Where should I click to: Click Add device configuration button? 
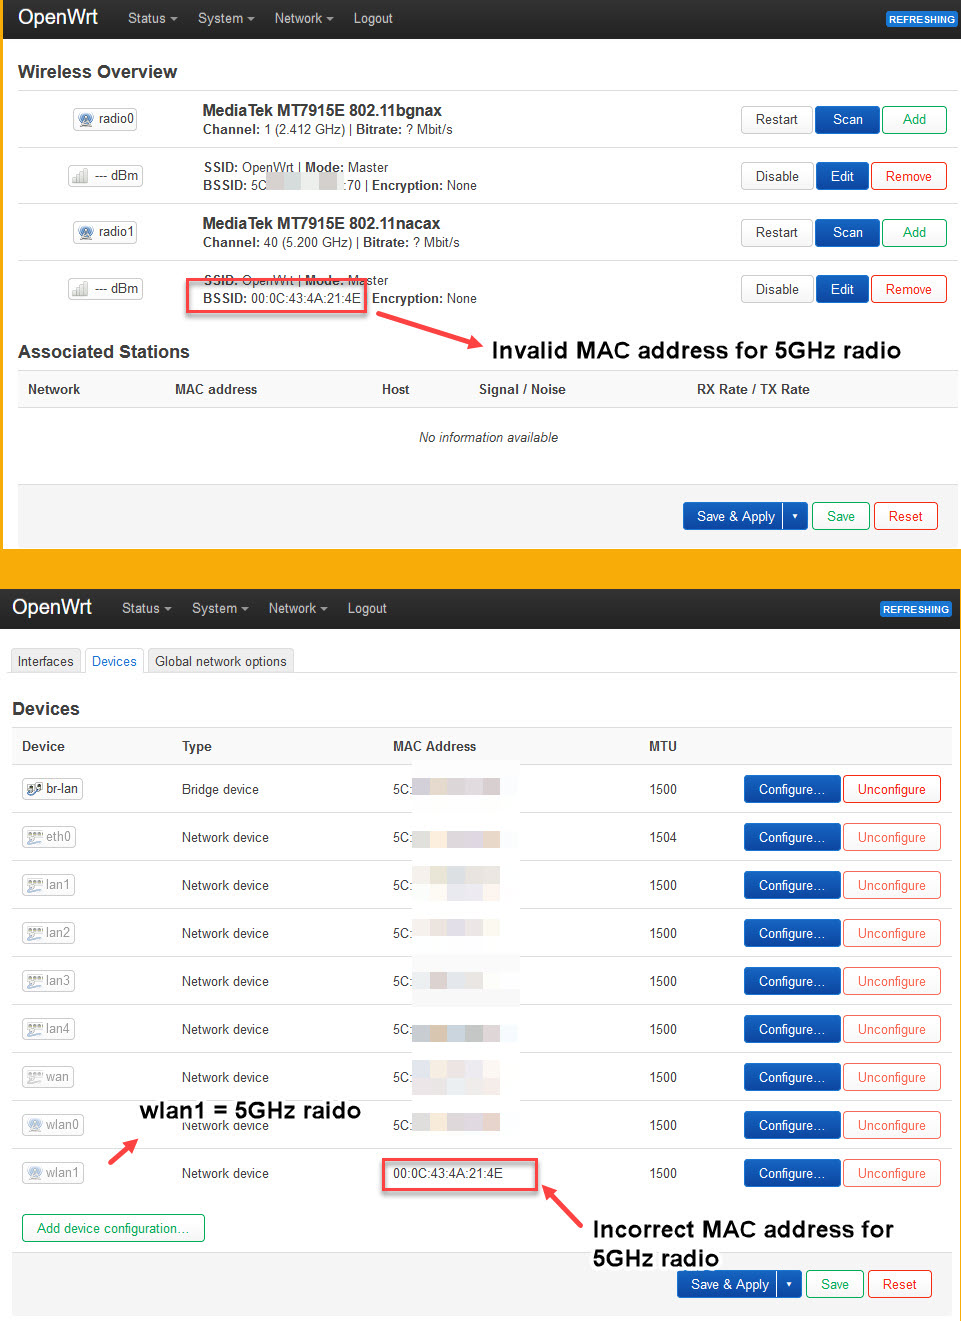point(113,1228)
